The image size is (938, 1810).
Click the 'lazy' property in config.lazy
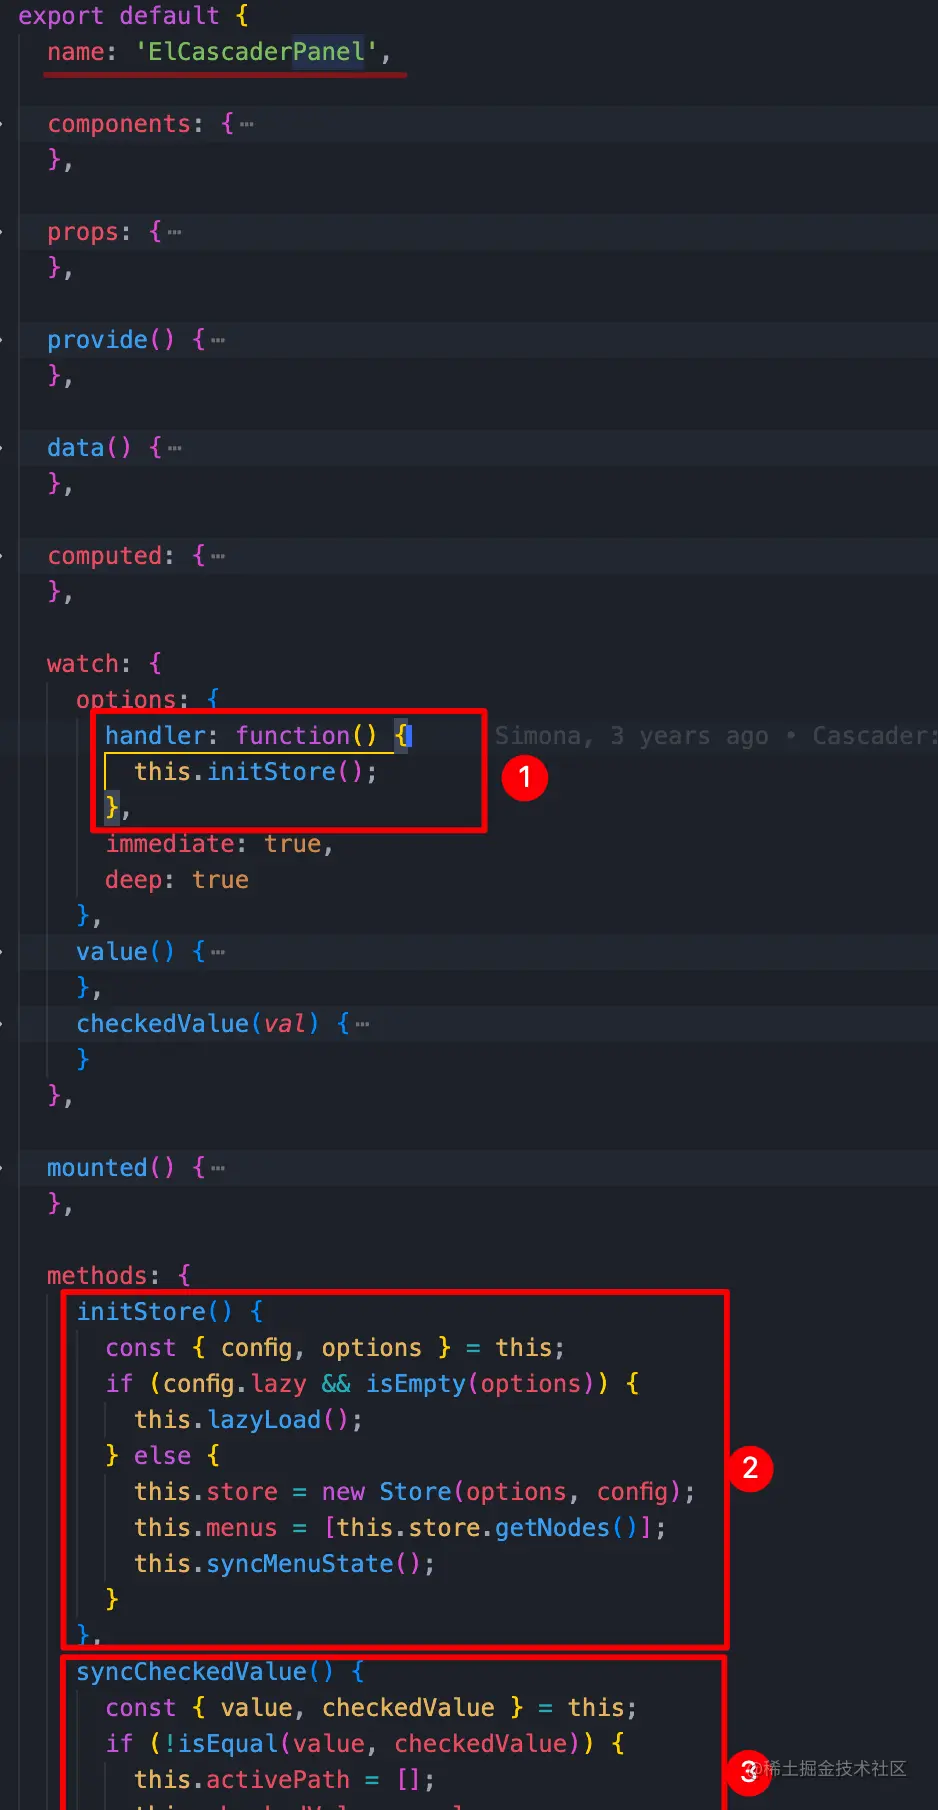pyautogui.click(x=279, y=1384)
